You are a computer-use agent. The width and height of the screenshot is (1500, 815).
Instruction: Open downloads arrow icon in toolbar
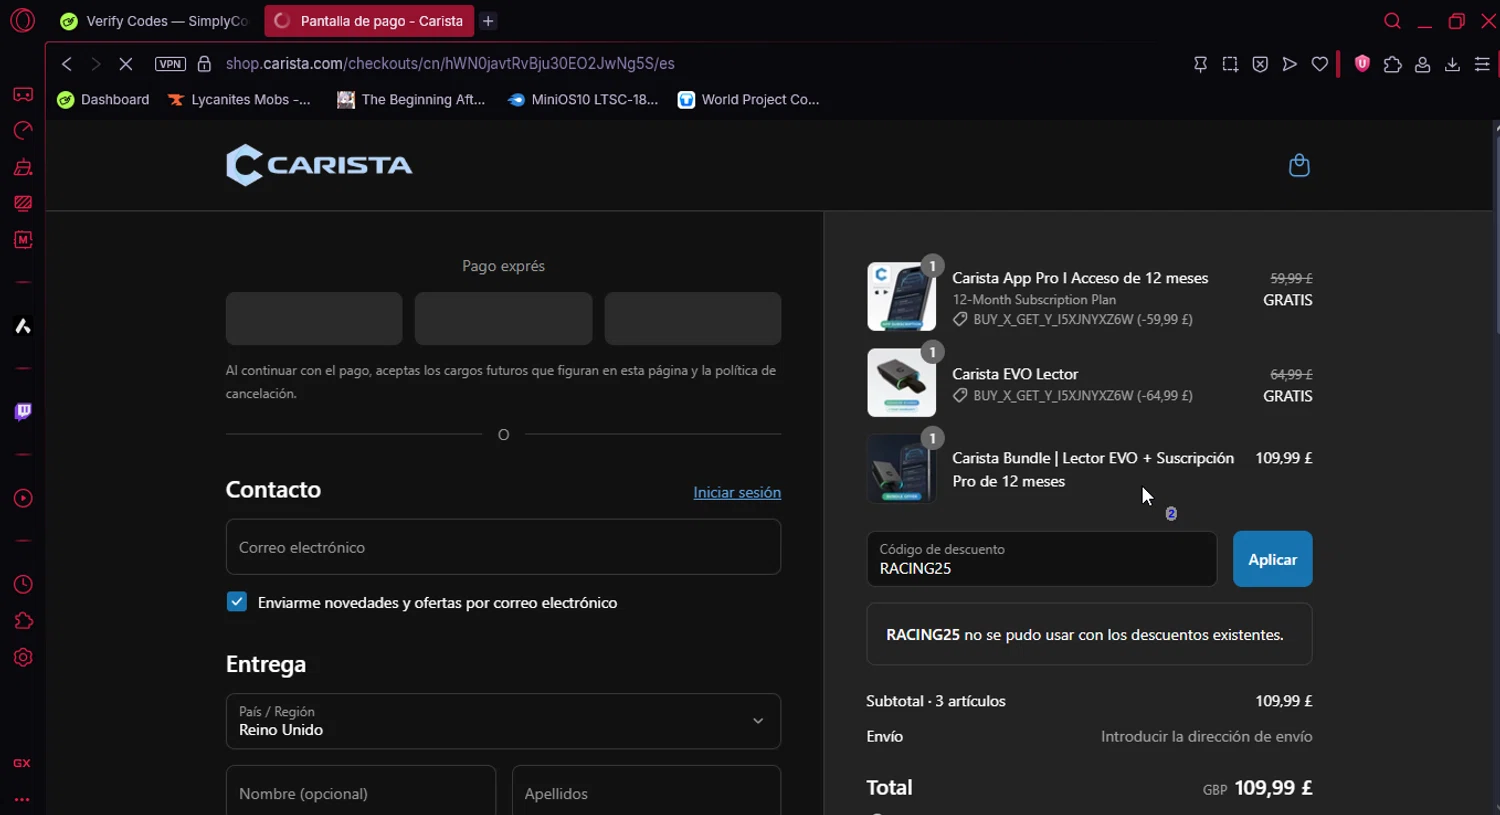click(1452, 64)
